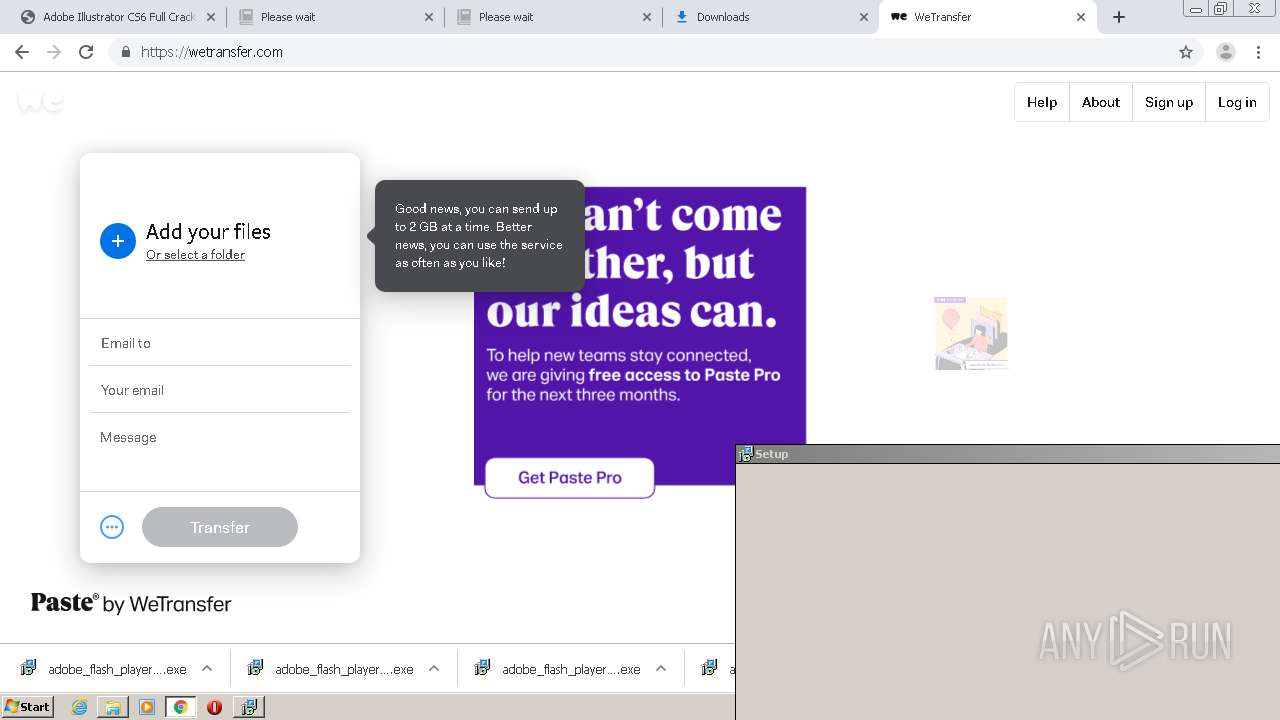Expand options for first adobe_flash_player download
Image resolution: width=1280 pixels, height=720 pixels.
tap(207, 669)
